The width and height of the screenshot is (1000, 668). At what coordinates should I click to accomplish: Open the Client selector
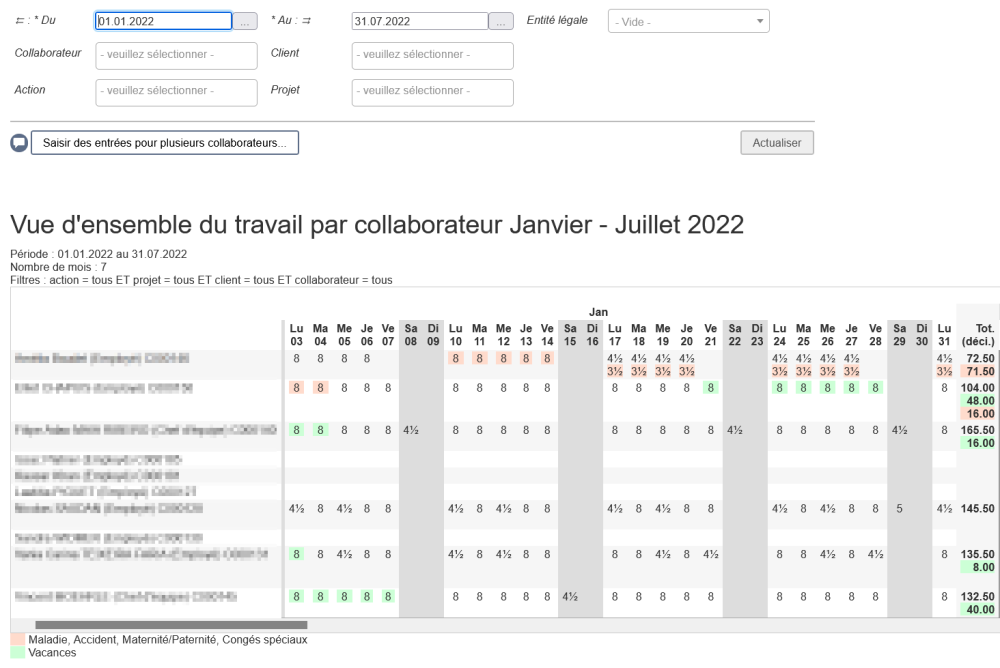coord(432,55)
